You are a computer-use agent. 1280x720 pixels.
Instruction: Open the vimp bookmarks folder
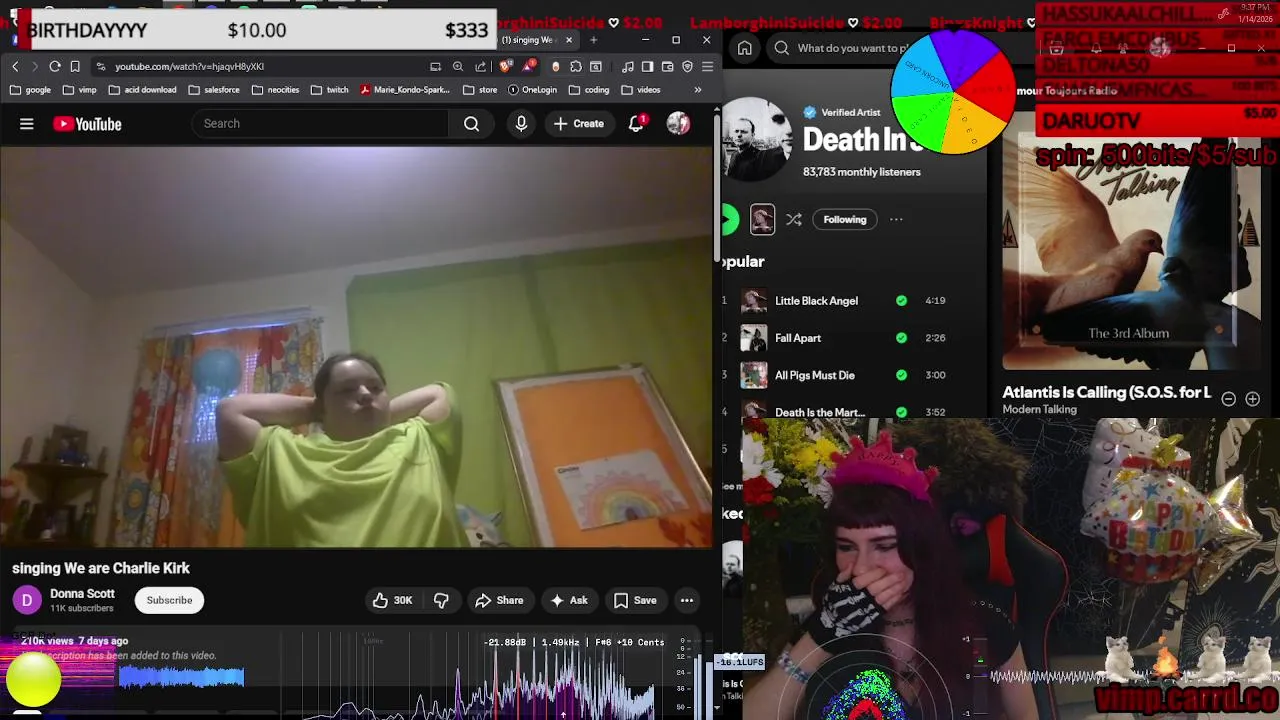(79, 90)
